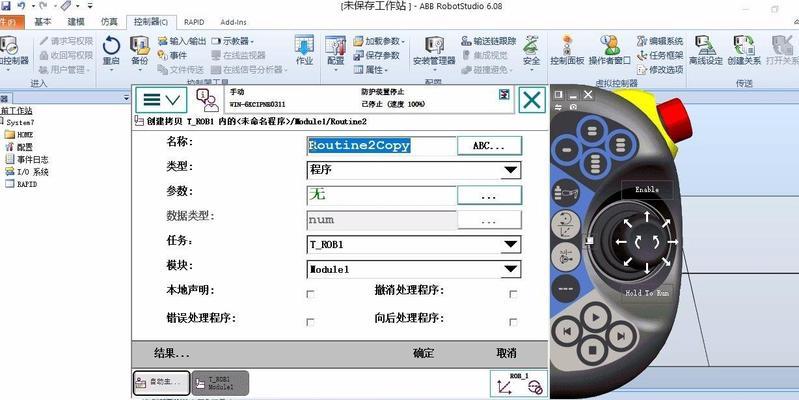799x400 pixels.
Task: Open the 安装管理器 installation manager
Action: tap(434, 50)
